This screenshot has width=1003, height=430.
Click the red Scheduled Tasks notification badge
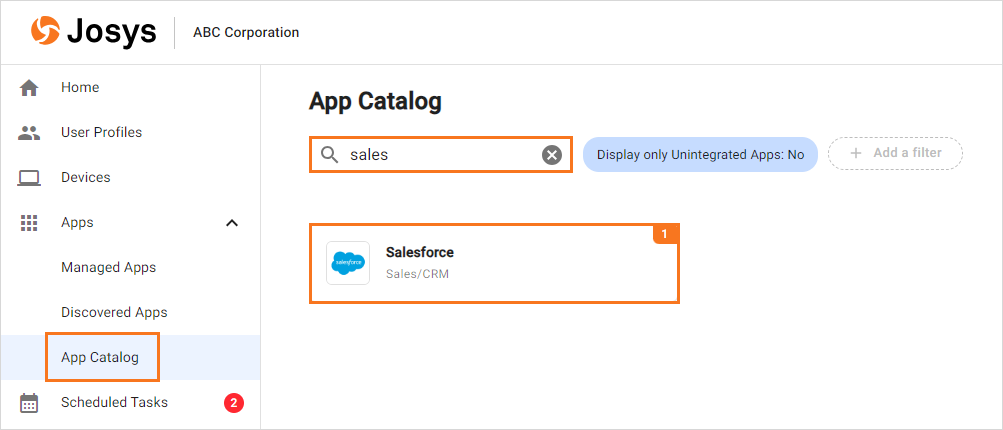tap(233, 403)
